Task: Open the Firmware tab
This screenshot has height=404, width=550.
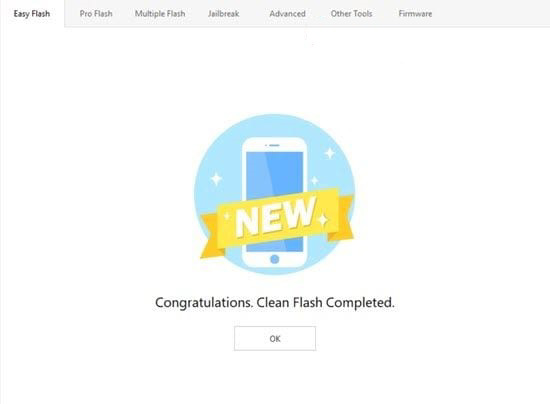Action: pos(415,14)
